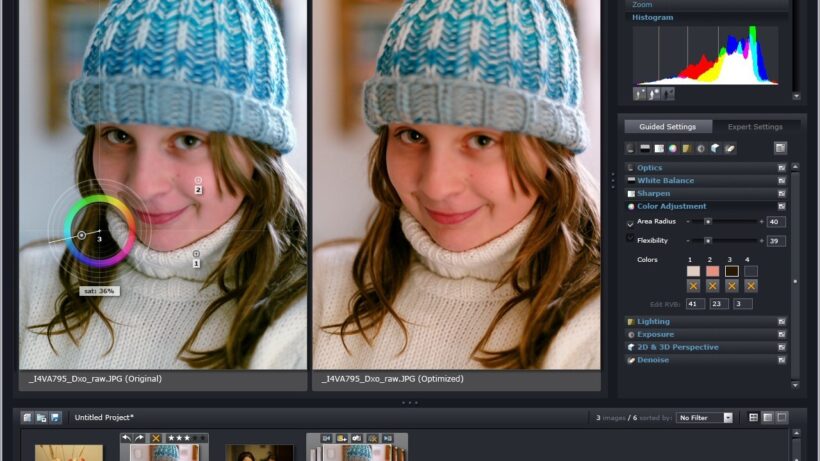The image size is (820, 461).
Task: Click the last stack navigation icon
Action: [388, 438]
